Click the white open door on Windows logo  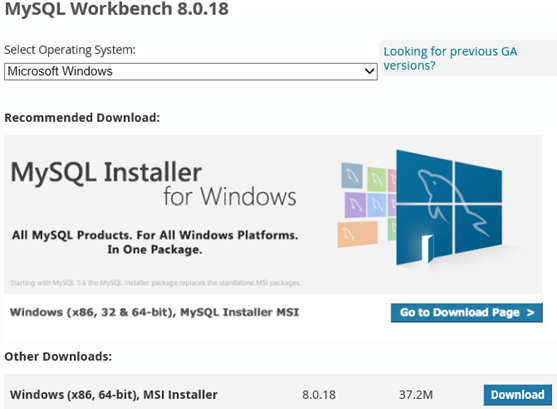click(427, 249)
